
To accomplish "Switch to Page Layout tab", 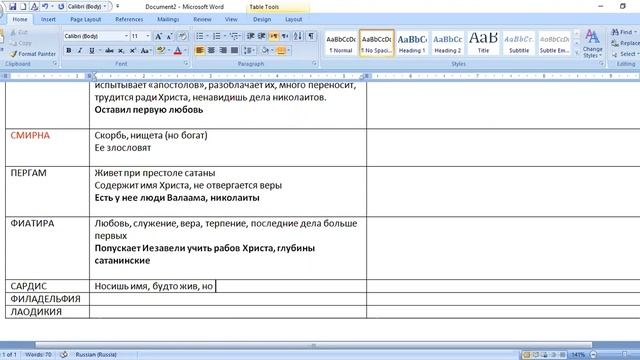I will coord(86,19).
